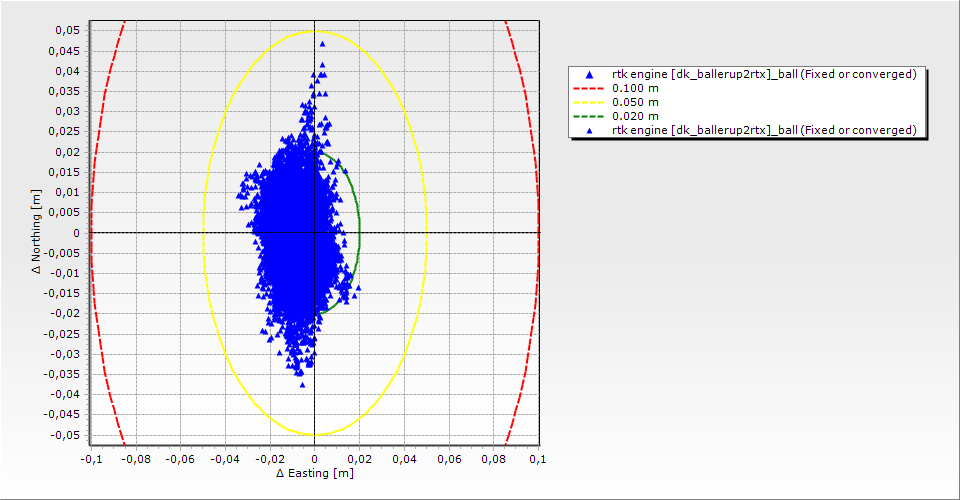Image resolution: width=960 pixels, height=500 pixels.
Task: Click the '0,03' tick on the Northing axis
Action: [x=67, y=111]
